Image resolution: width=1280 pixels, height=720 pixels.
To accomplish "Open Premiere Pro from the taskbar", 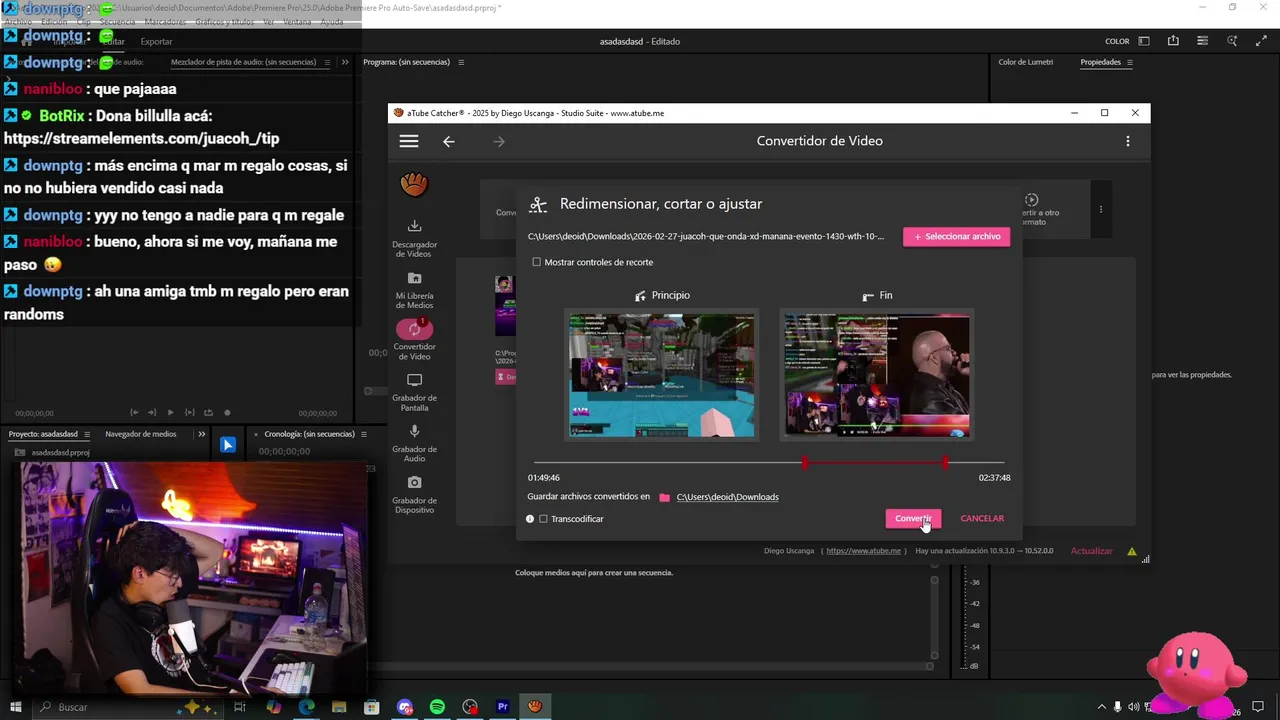I will (503, 707).
